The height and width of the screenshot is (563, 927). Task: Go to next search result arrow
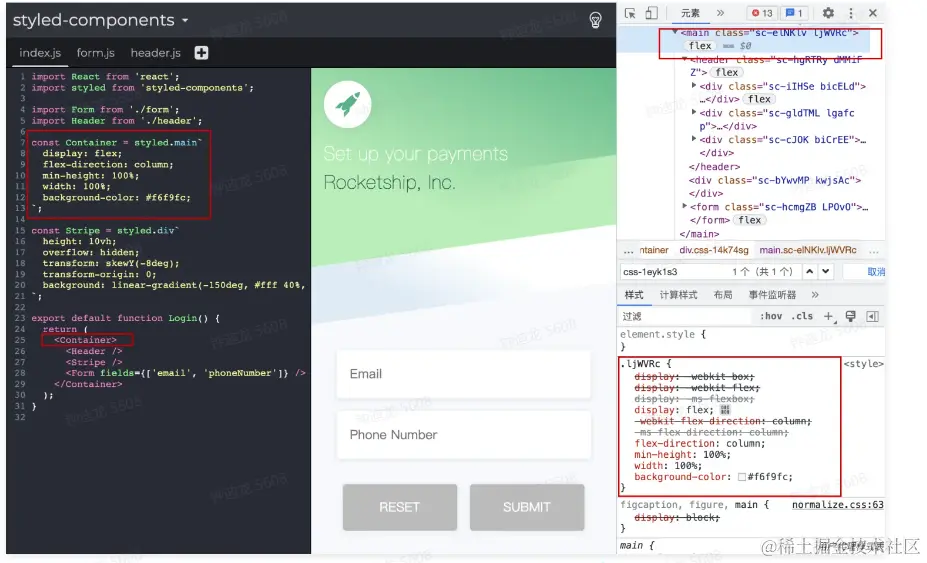(825, 271)
